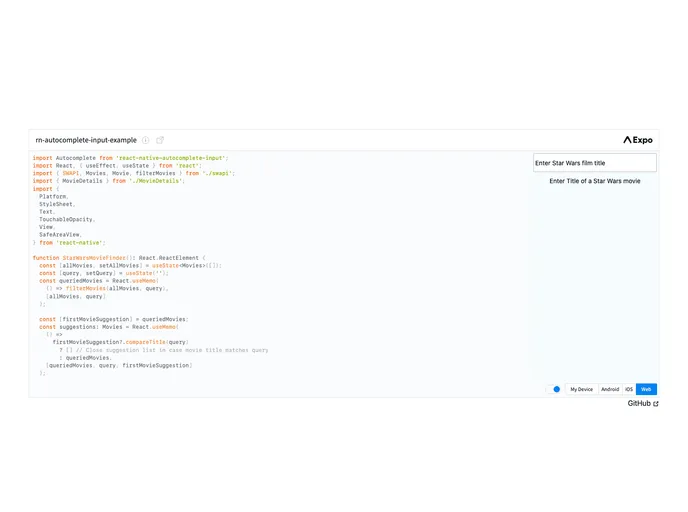The width and height of the screenshot is (688, 512).
Task: Click the 'react-native' import string
Action: [79, 243]
